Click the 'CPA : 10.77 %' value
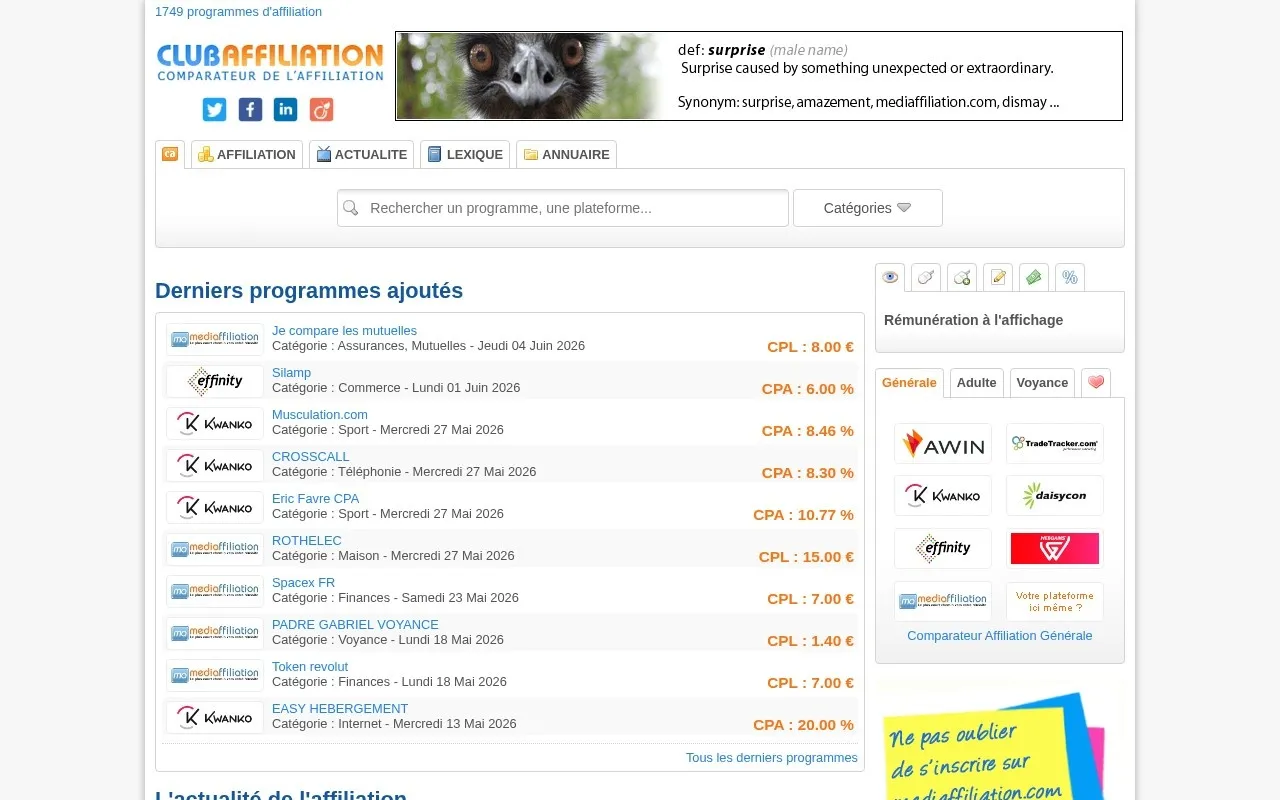The image size is (1280, 800). (803, 515)
